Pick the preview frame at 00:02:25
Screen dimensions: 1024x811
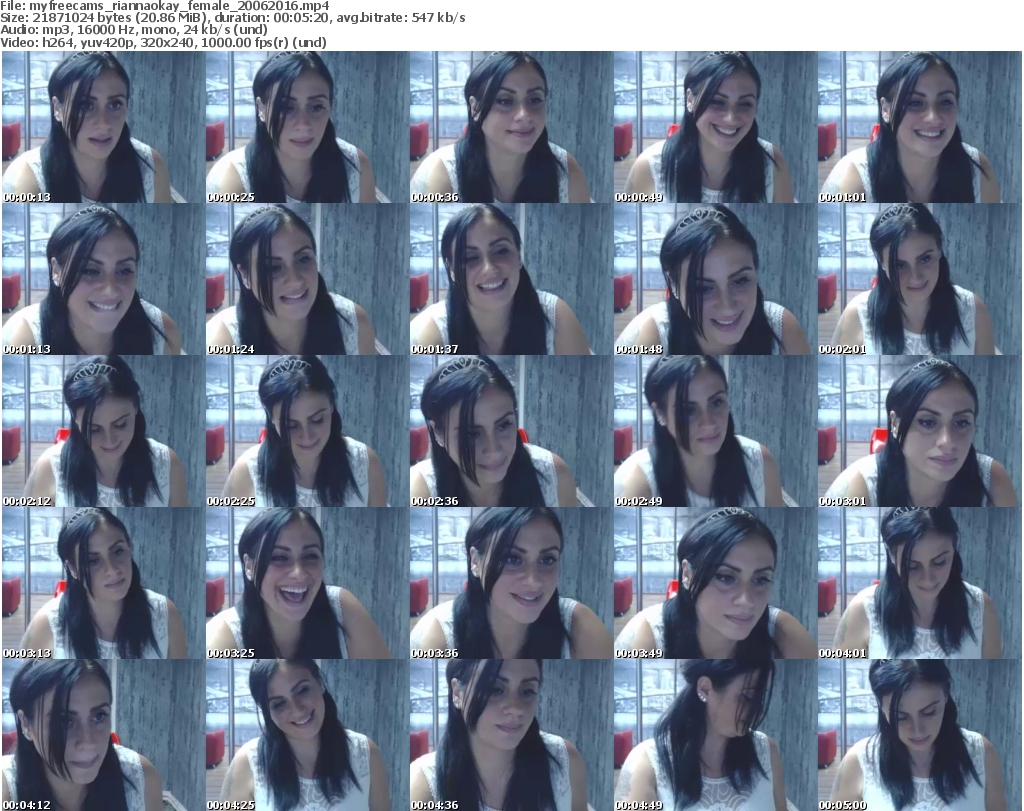tap(308, 432)
